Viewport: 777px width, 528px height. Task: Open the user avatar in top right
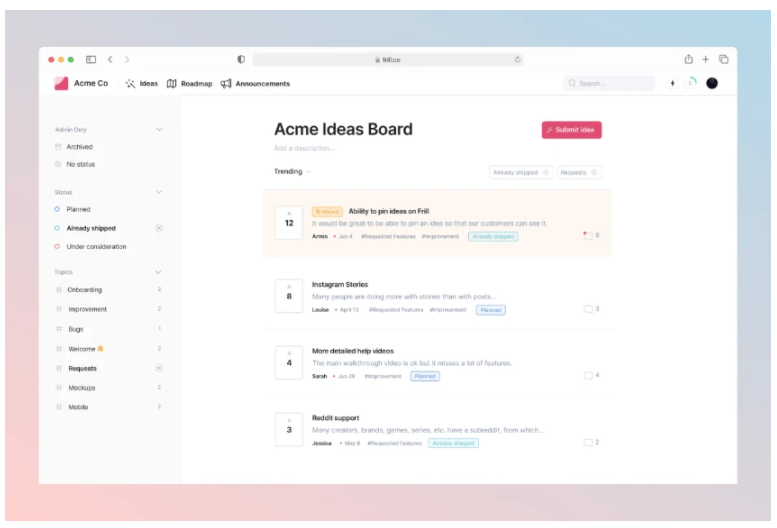pyautogui.click(x=712, y=83)
